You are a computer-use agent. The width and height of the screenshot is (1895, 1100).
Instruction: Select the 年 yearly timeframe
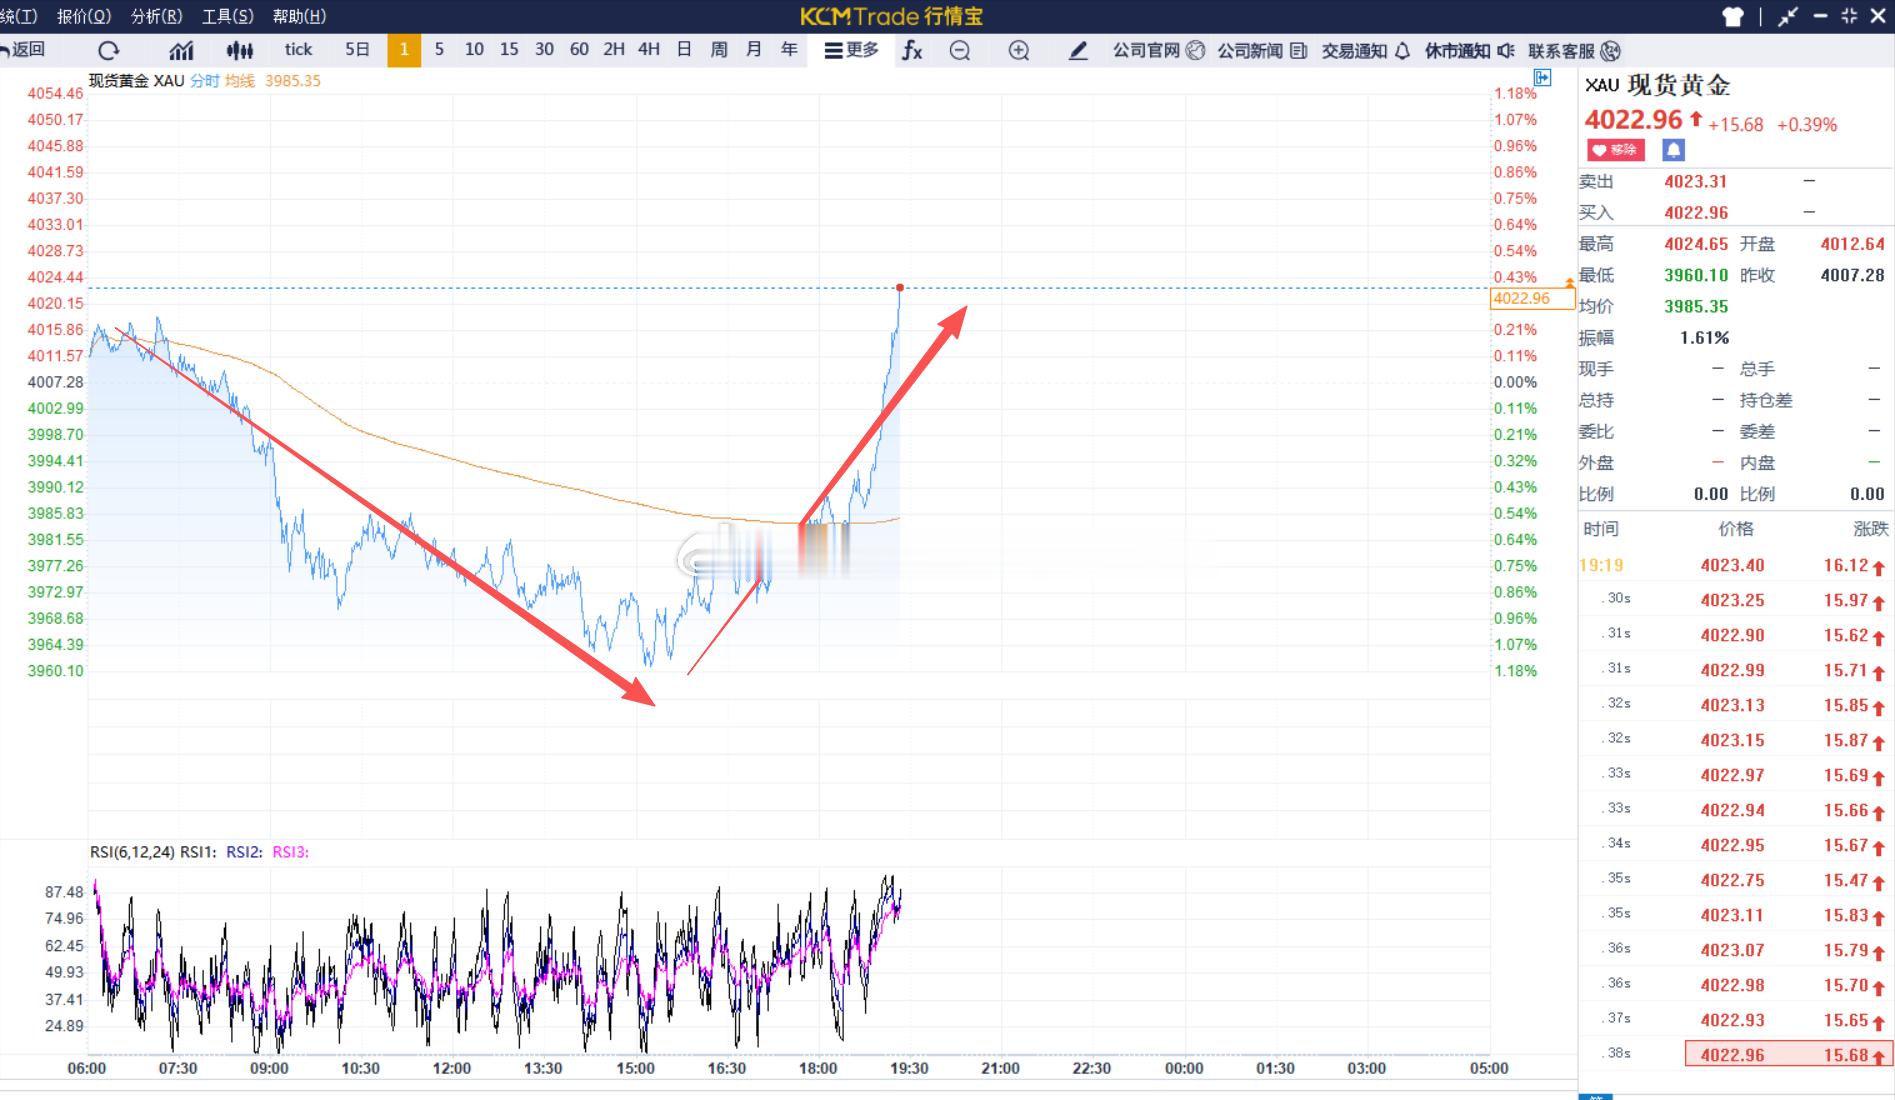(789, 50)
